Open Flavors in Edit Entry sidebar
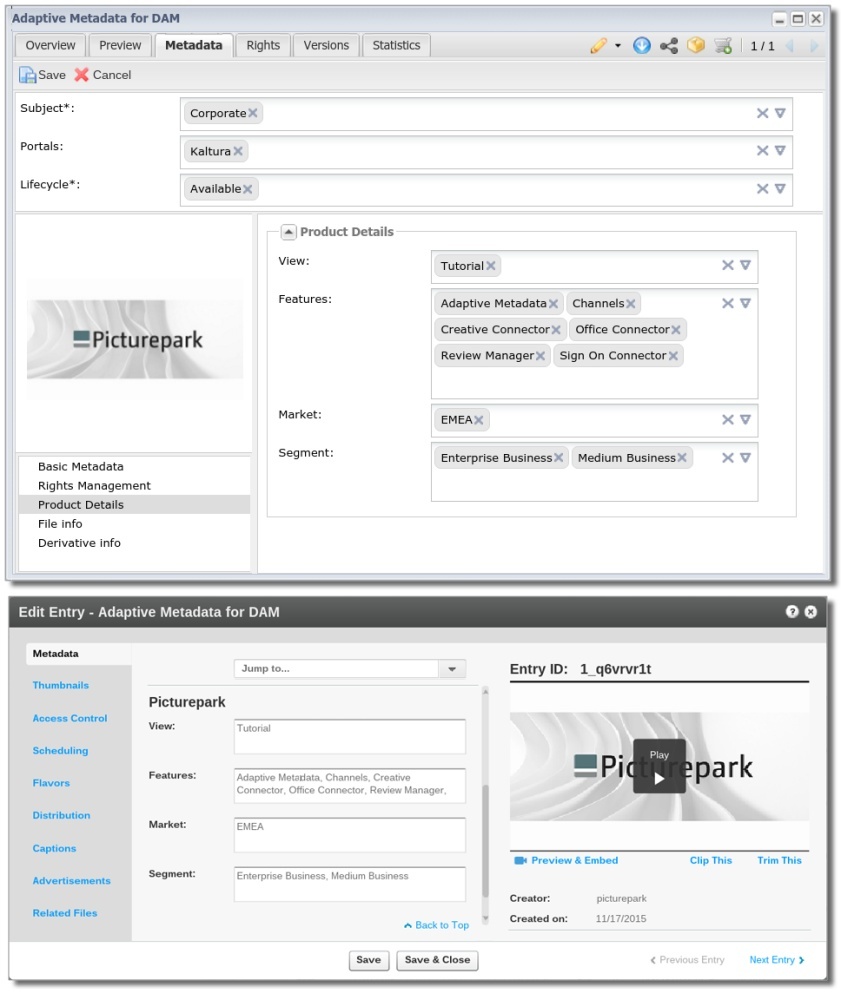This screenshot has height=1000, width=841. (x=51, y=783)
